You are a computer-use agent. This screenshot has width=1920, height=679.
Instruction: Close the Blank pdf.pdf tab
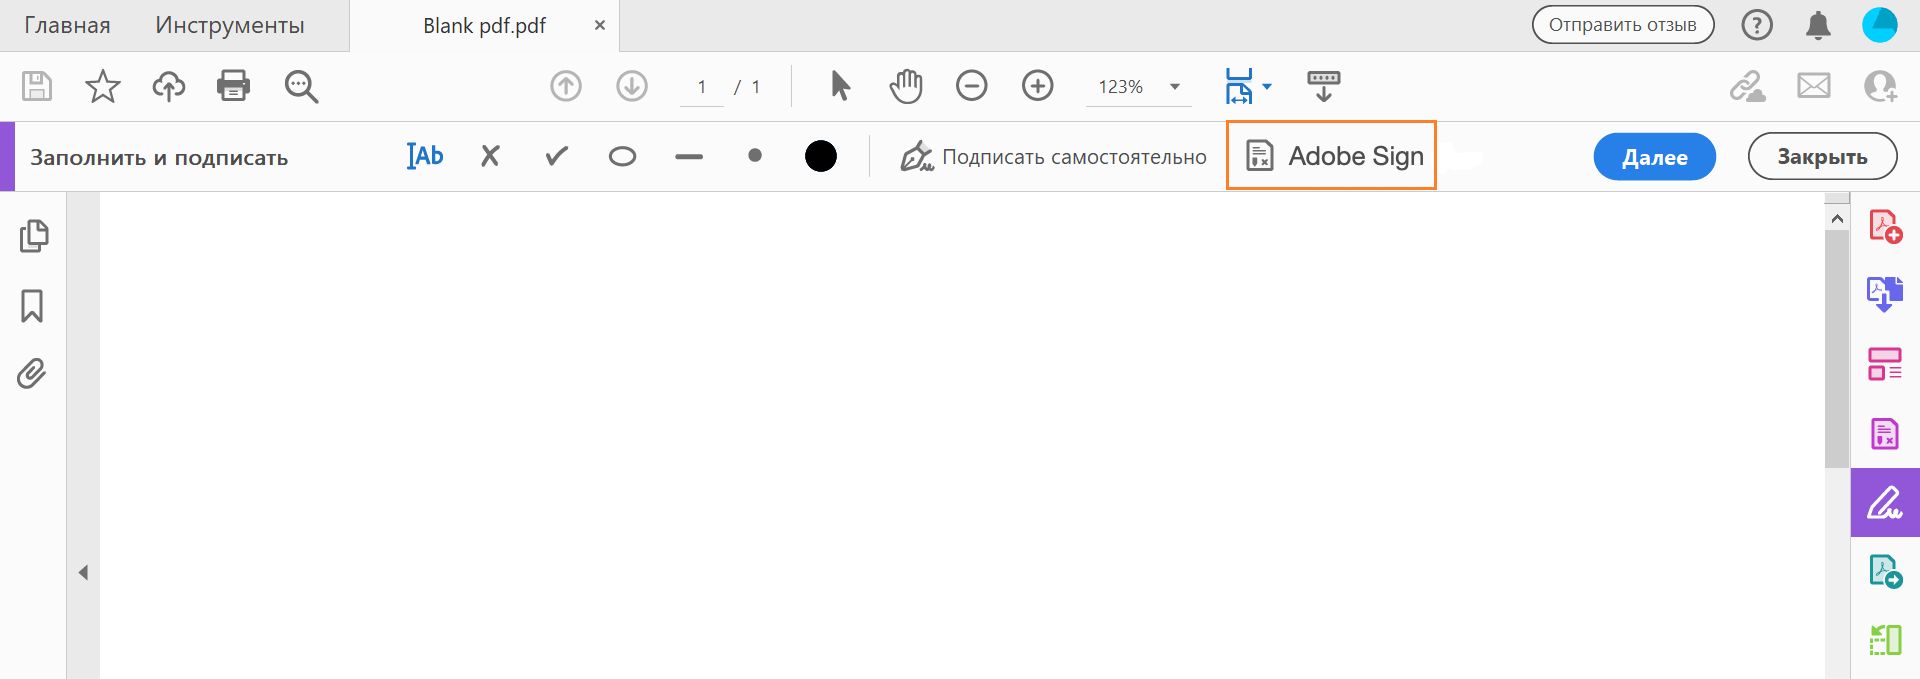(x=600, y=26)
